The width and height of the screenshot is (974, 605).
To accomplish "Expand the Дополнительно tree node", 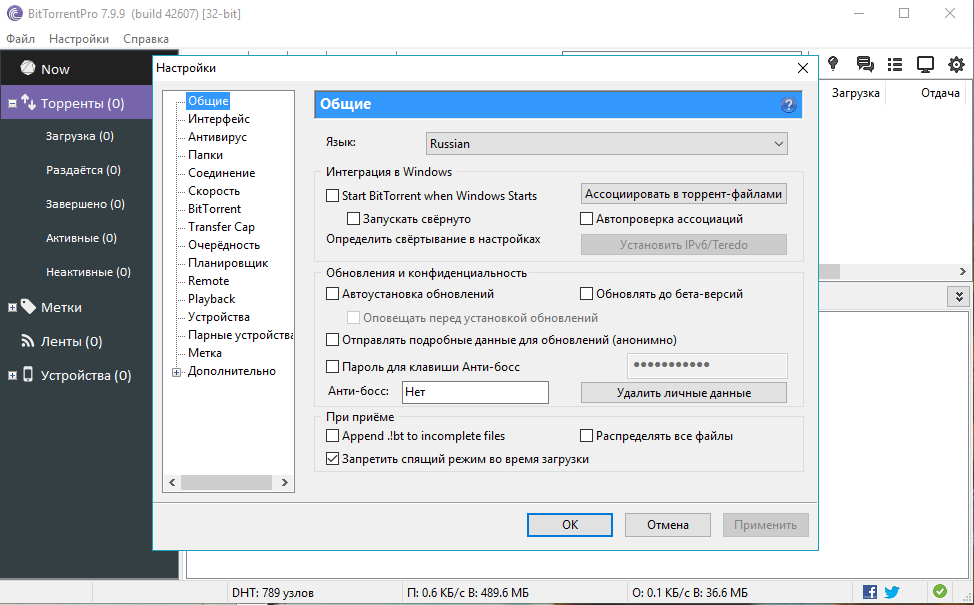I will tap(177, 372).
